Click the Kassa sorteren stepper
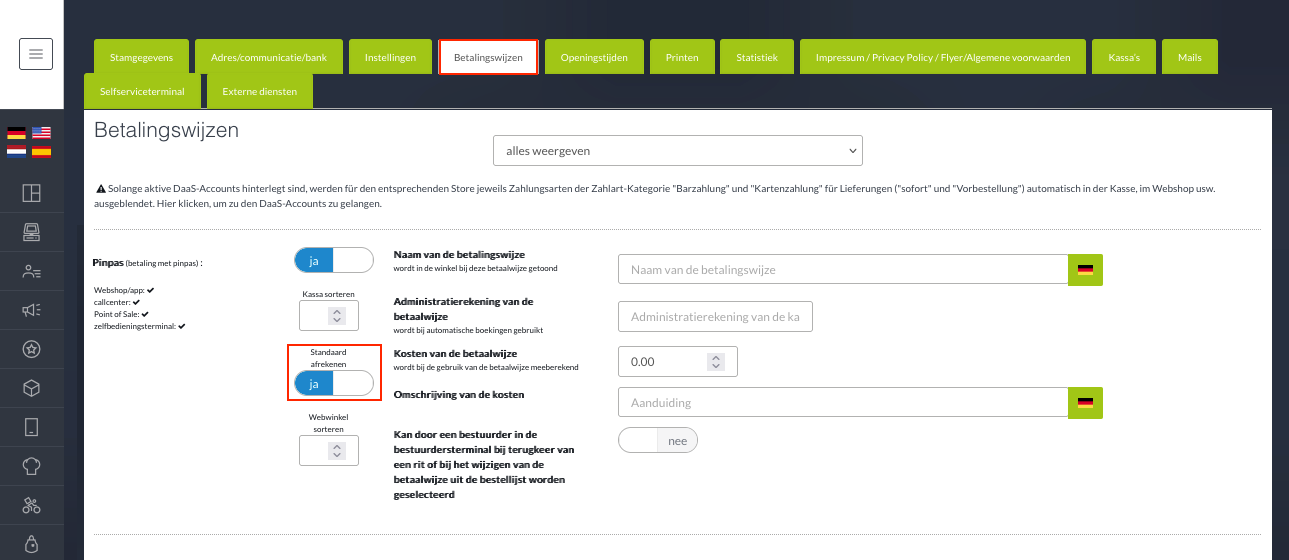The height and width of the screenshot is (560, 1289). click(x=337, y=316)
